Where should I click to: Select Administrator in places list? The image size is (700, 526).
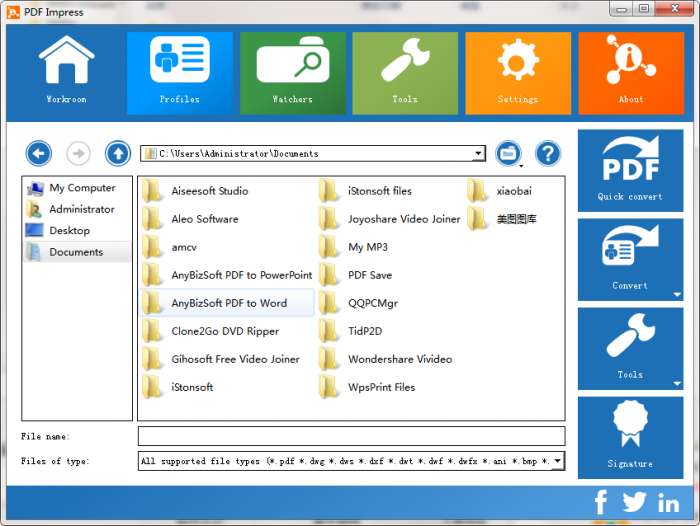(77, 209)
